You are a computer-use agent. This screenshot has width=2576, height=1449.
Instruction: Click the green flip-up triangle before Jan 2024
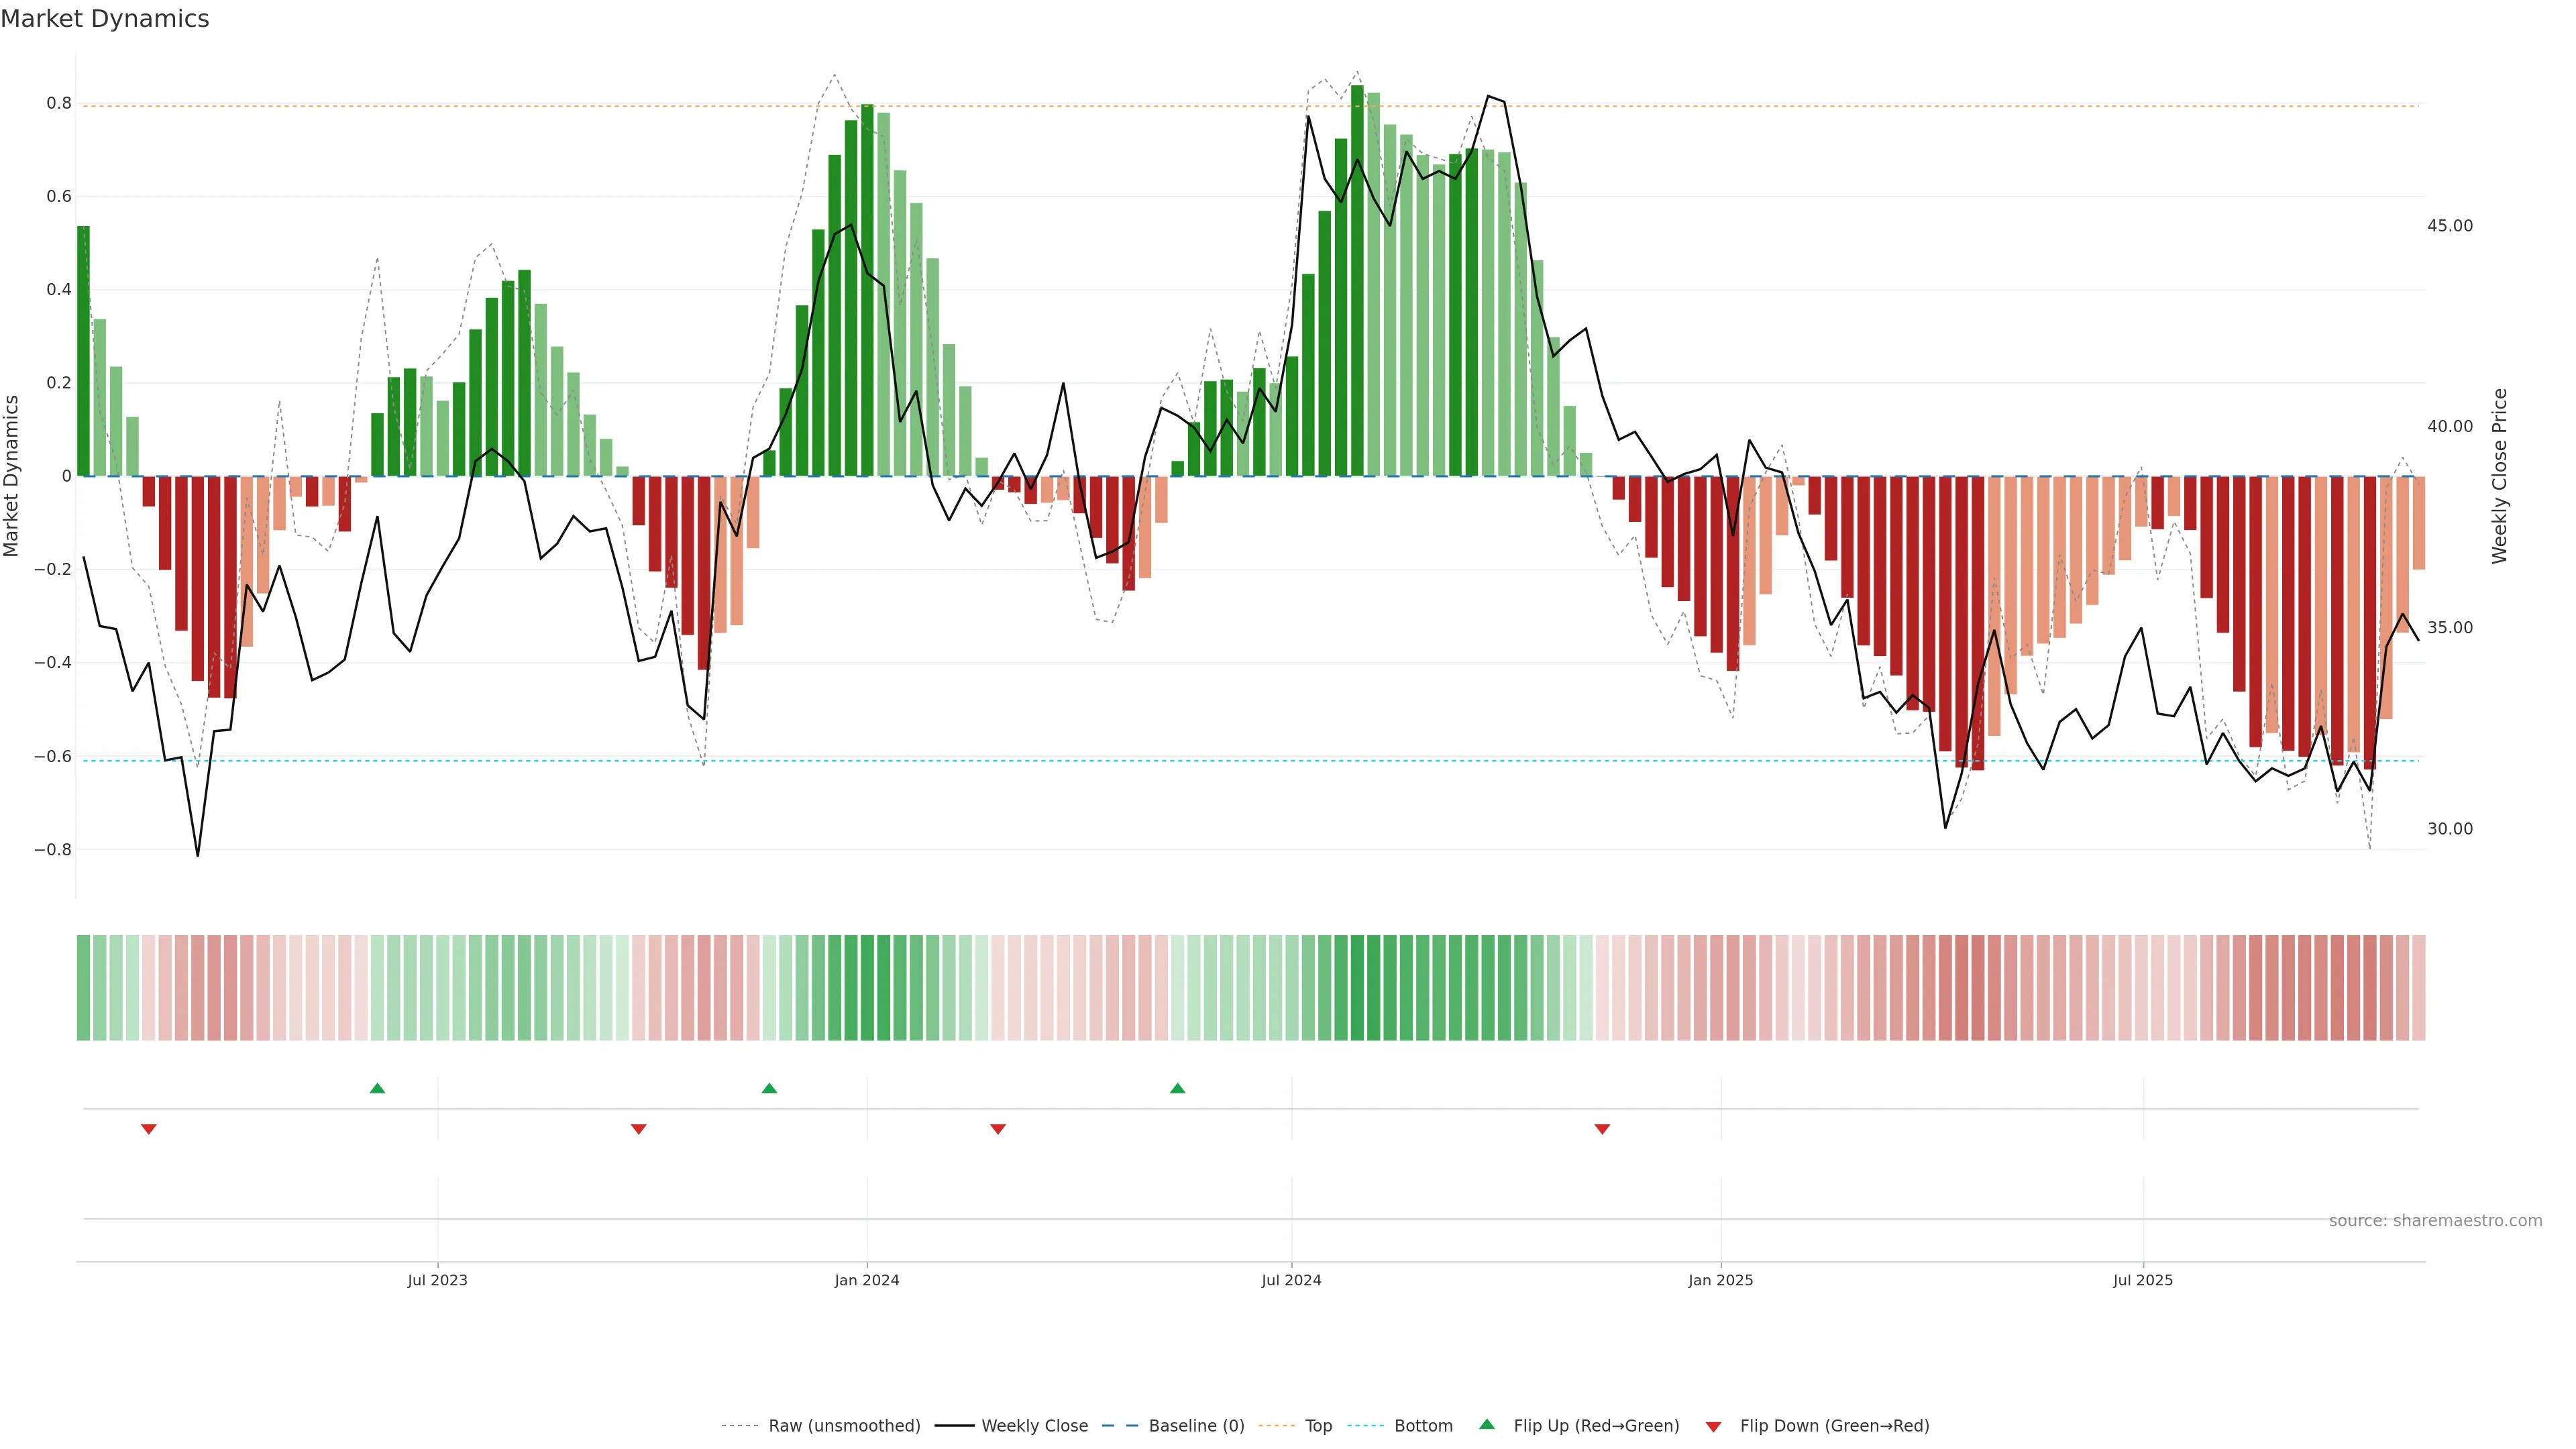(769, 1088)
